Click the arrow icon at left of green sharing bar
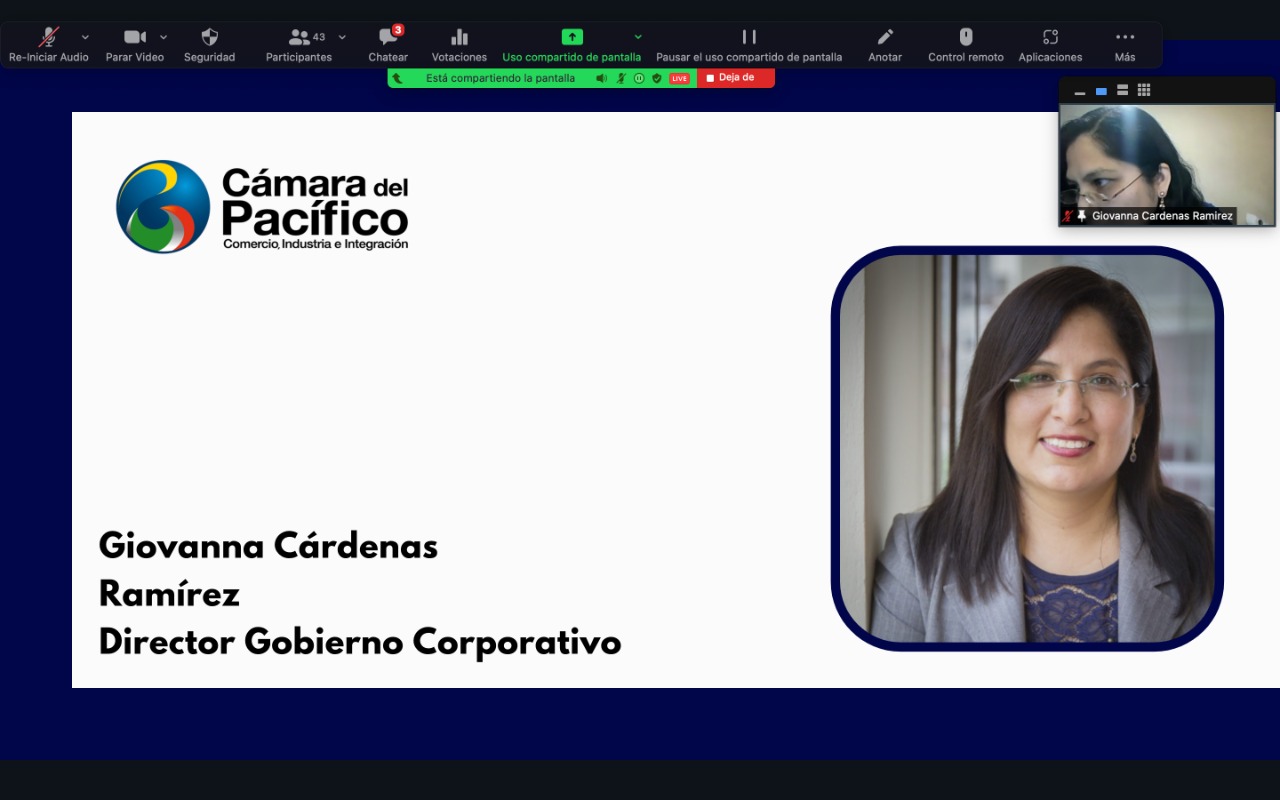This screenshot has width=1280, height=800. pyautogui.click(x=397, y=78)
